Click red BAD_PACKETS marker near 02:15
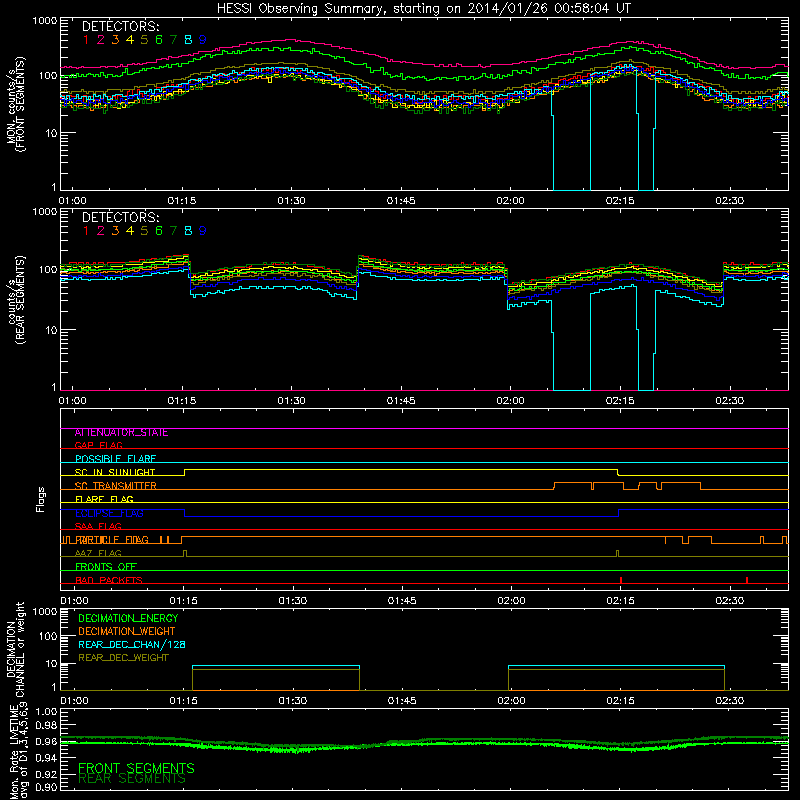 click(x=621, y=580)
